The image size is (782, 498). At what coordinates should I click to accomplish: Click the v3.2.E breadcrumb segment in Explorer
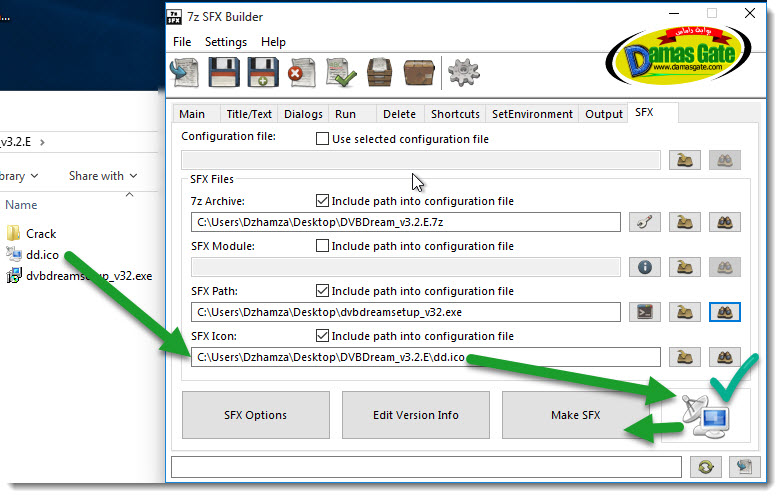[16, 142]
